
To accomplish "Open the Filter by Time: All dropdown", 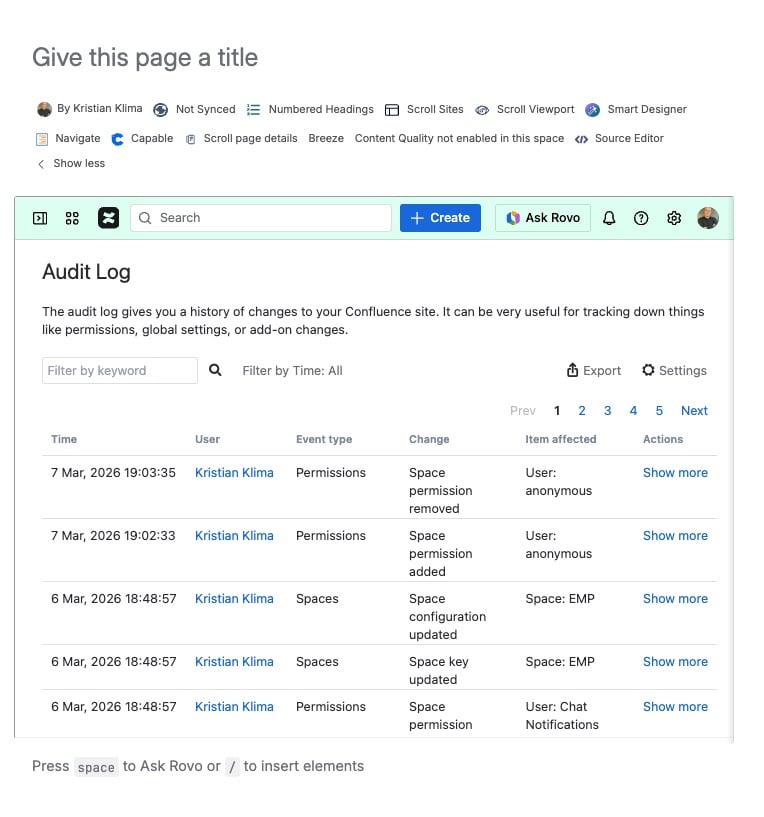I will (292, 370).
